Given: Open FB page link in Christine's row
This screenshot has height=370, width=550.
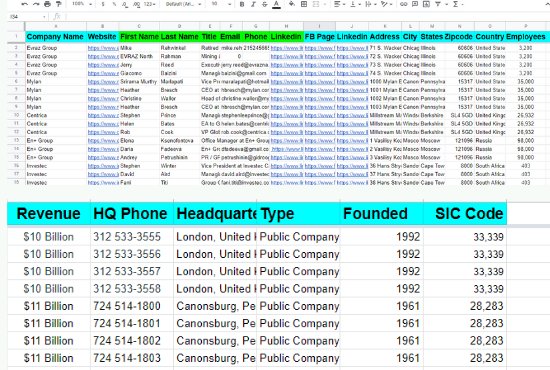Looking at the screenshot, I should coord(320,99).
